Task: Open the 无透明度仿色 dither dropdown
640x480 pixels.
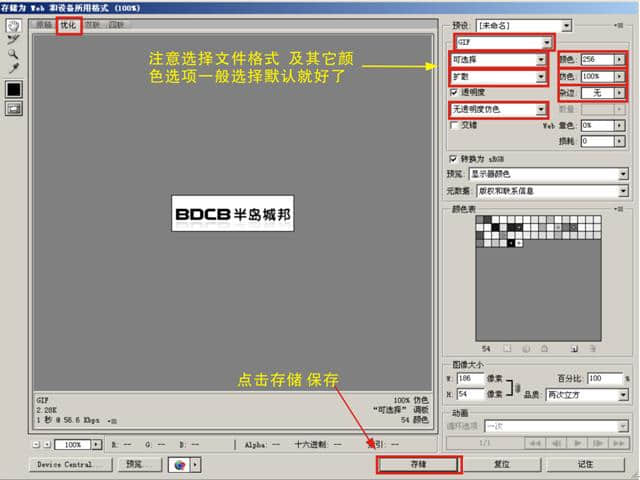Action: pos(498,109)
